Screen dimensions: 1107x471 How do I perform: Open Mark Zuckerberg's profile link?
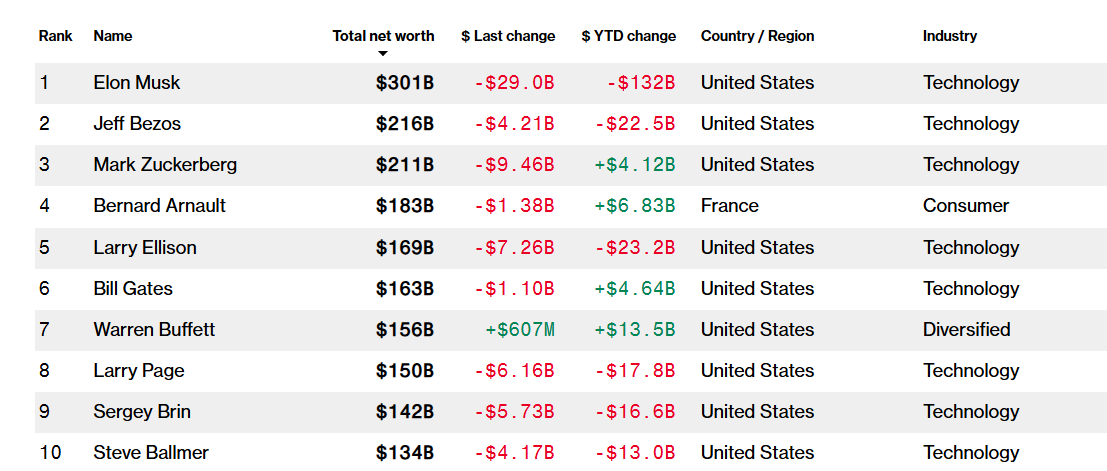coord(165,165)
